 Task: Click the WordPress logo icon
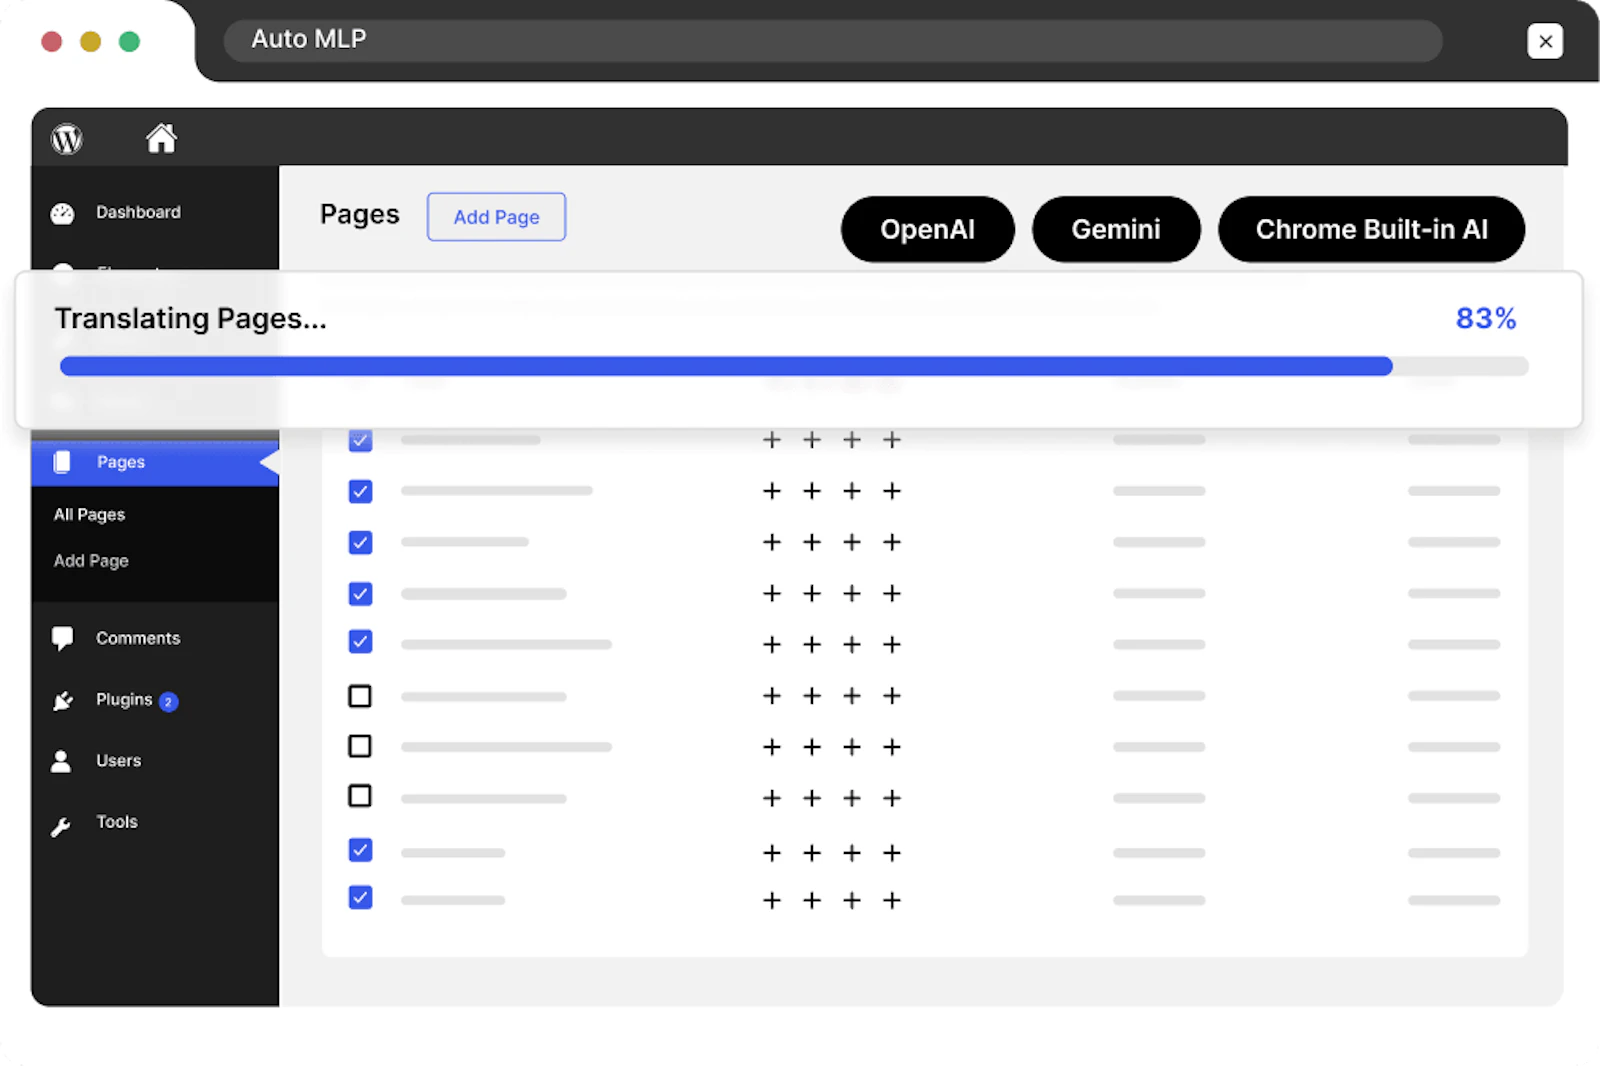[67, 138]
